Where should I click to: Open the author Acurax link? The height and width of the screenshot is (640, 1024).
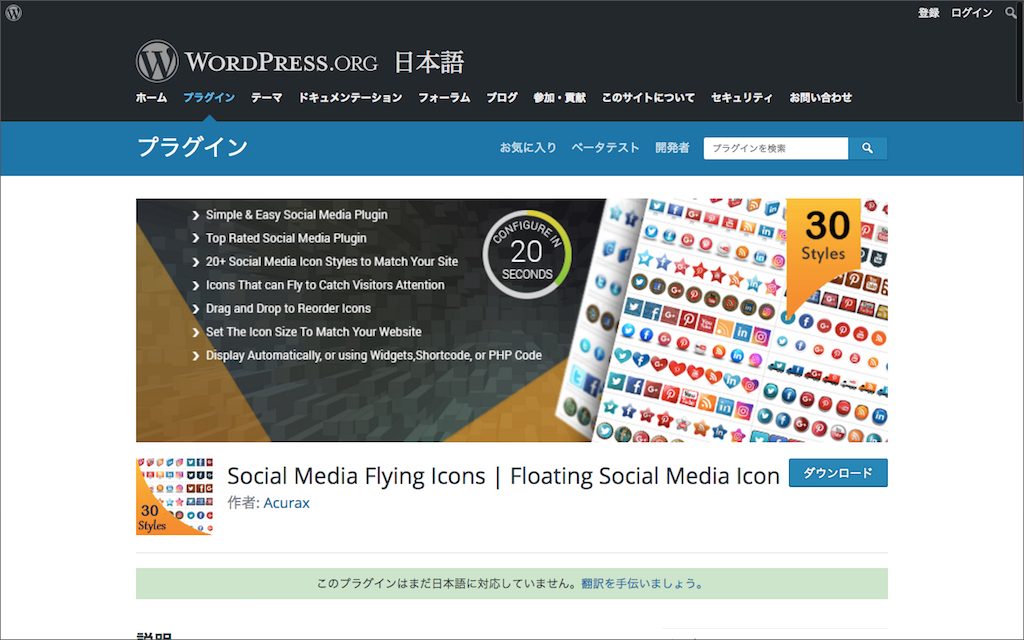click(287, 503)
